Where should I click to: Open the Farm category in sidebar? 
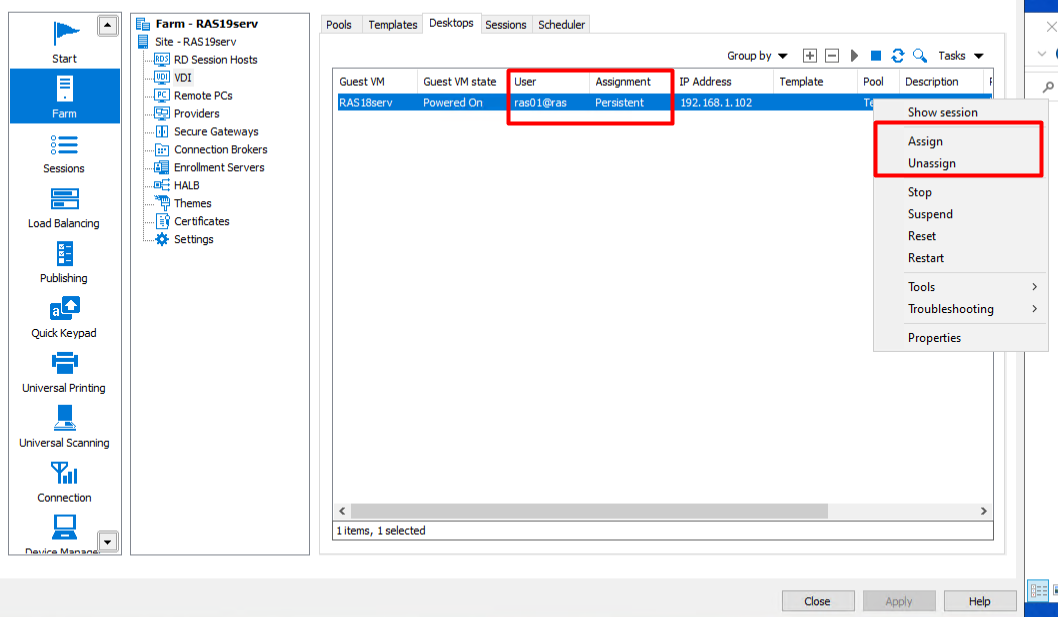(64, 96)
